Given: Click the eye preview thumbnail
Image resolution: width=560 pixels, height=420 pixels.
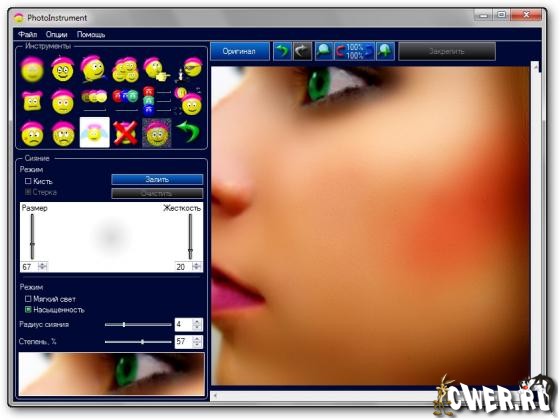Looking at the screenshot, I should point(112,374).
